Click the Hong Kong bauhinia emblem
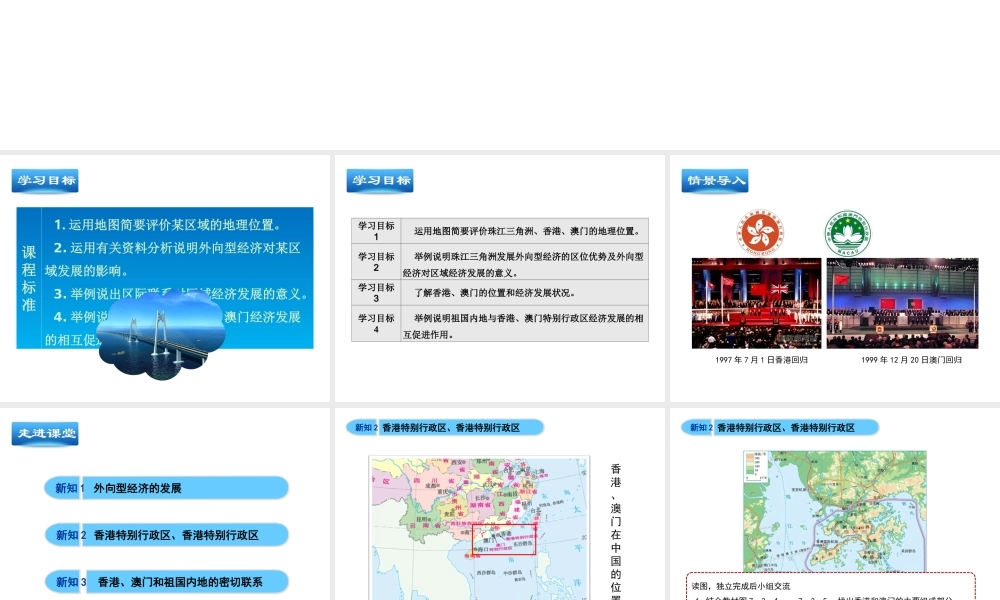Viewport: 1000px width, 600px height. [x=760, y=232]
